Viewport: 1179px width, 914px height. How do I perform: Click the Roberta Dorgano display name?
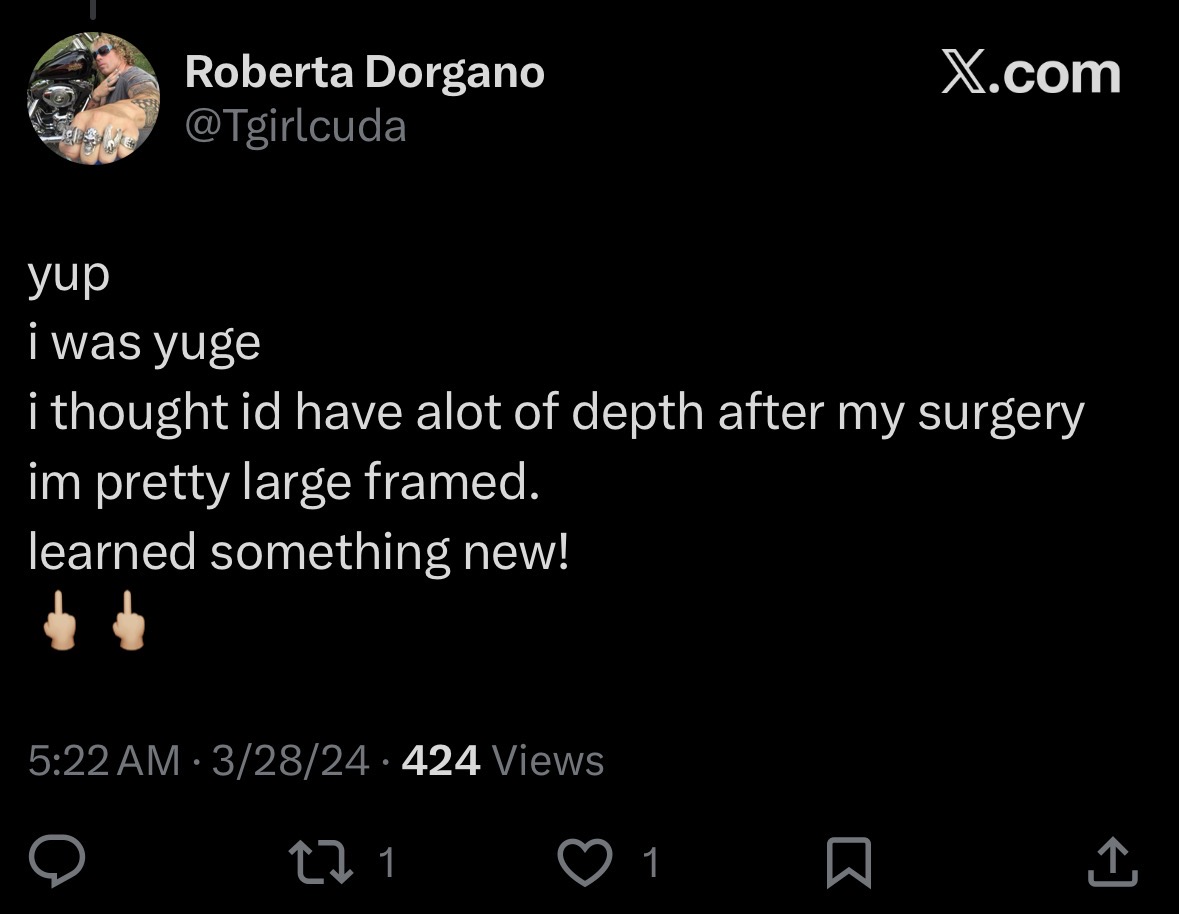365,73
